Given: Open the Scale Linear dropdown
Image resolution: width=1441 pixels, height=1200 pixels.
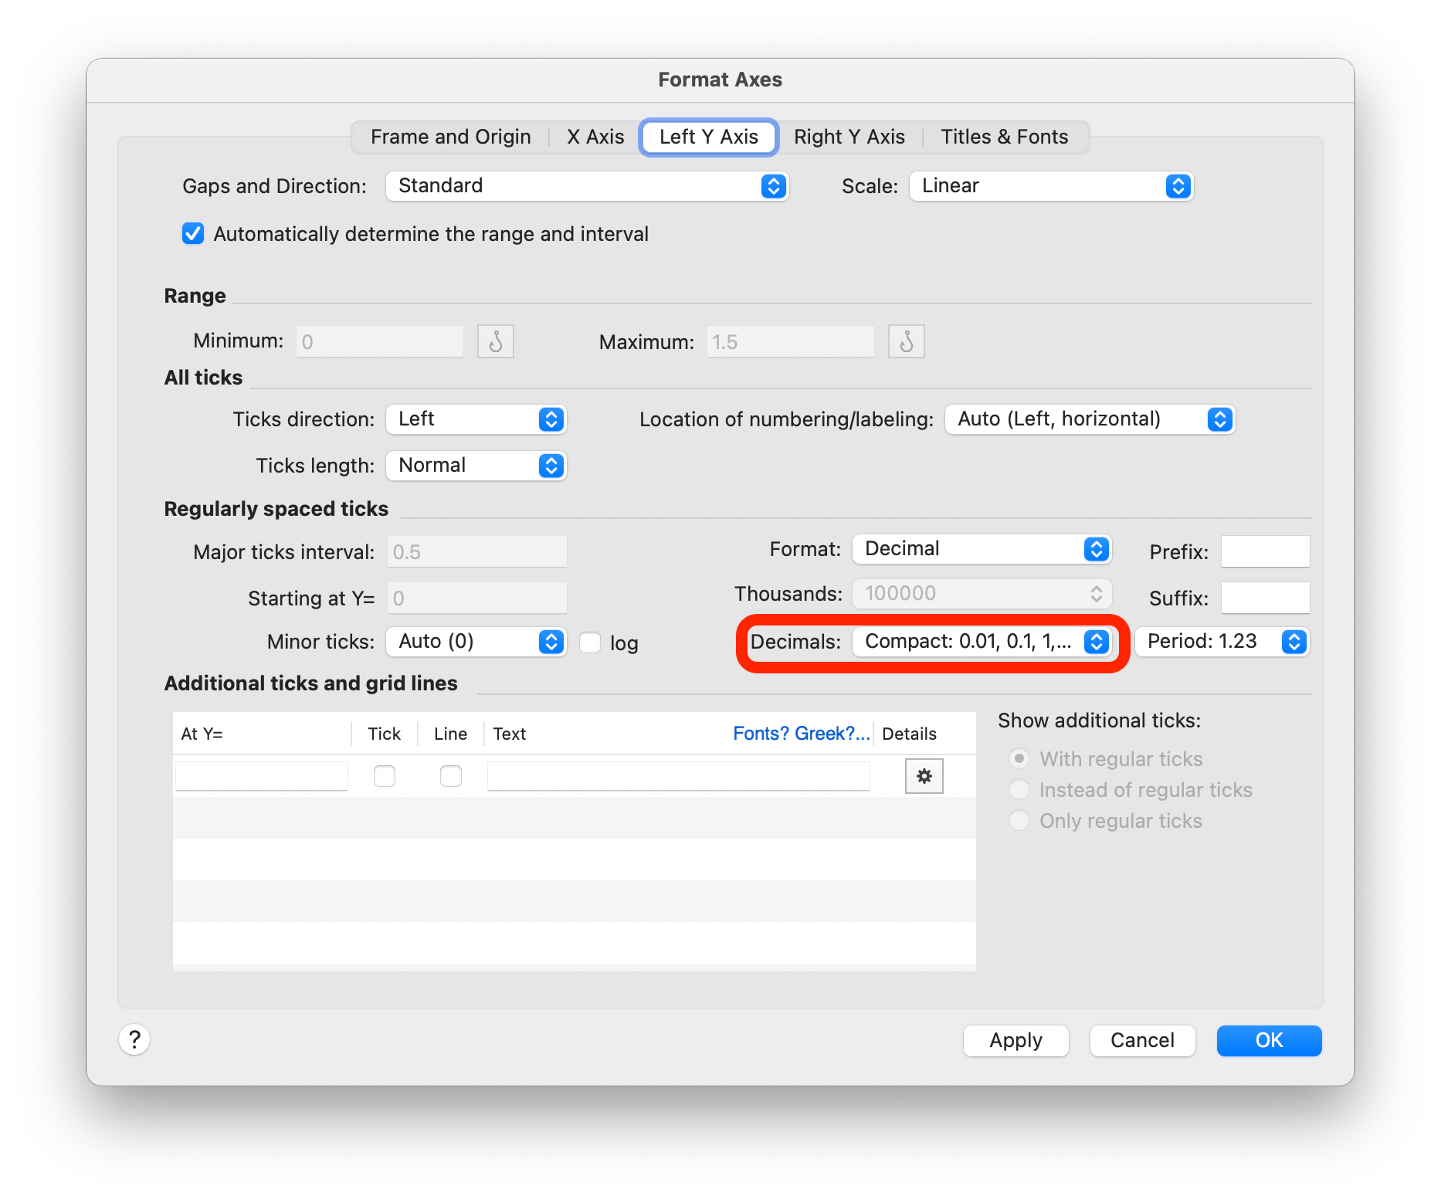Looking at the screenshot, I should pyautogui.click(x=1051, y=186).
